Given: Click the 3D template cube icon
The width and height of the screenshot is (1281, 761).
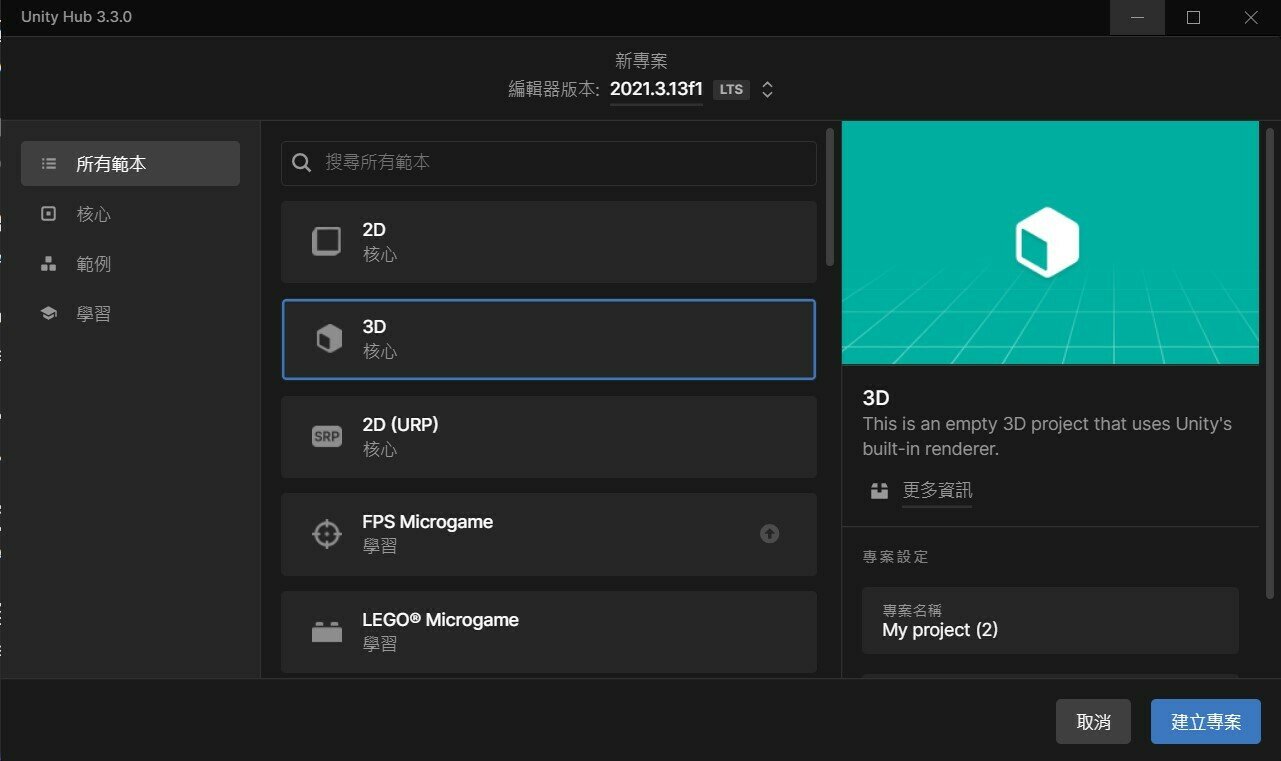Looking at the screenshot, I should [x=328, y=339].
